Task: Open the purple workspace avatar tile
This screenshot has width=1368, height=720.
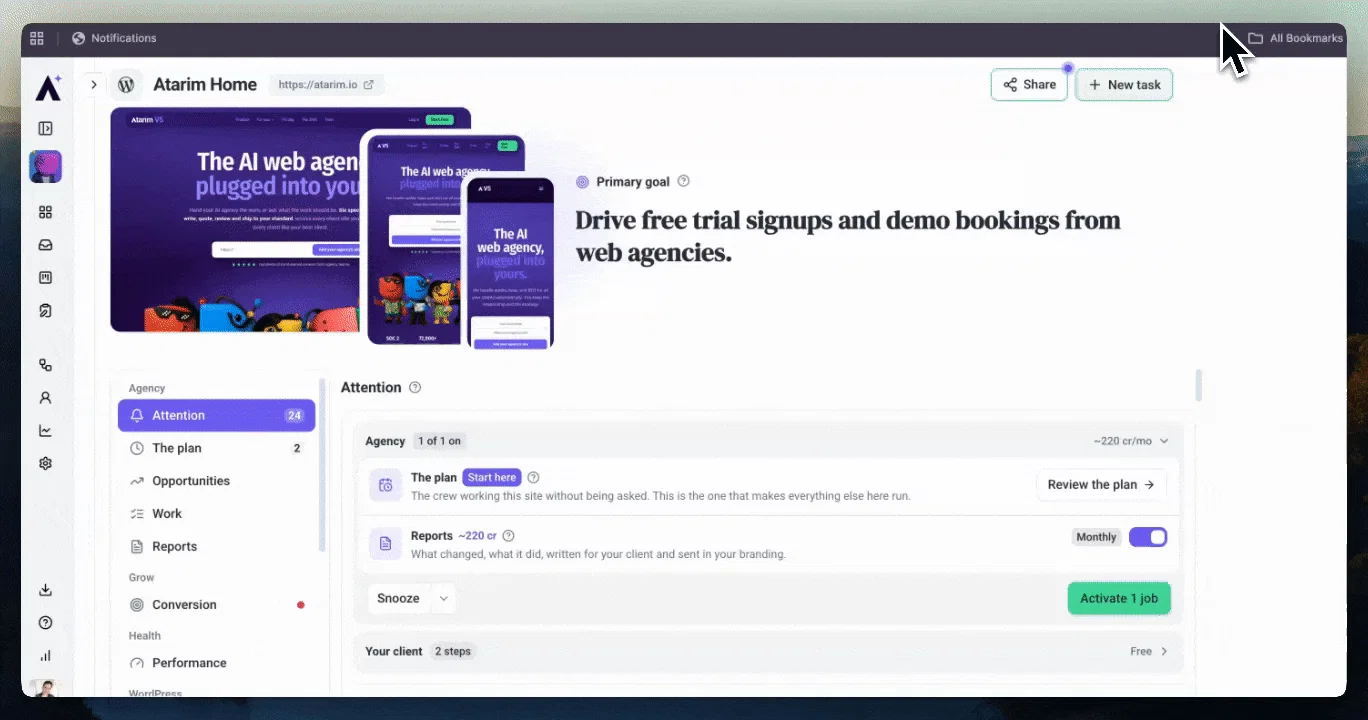Action: click(46, 167)
